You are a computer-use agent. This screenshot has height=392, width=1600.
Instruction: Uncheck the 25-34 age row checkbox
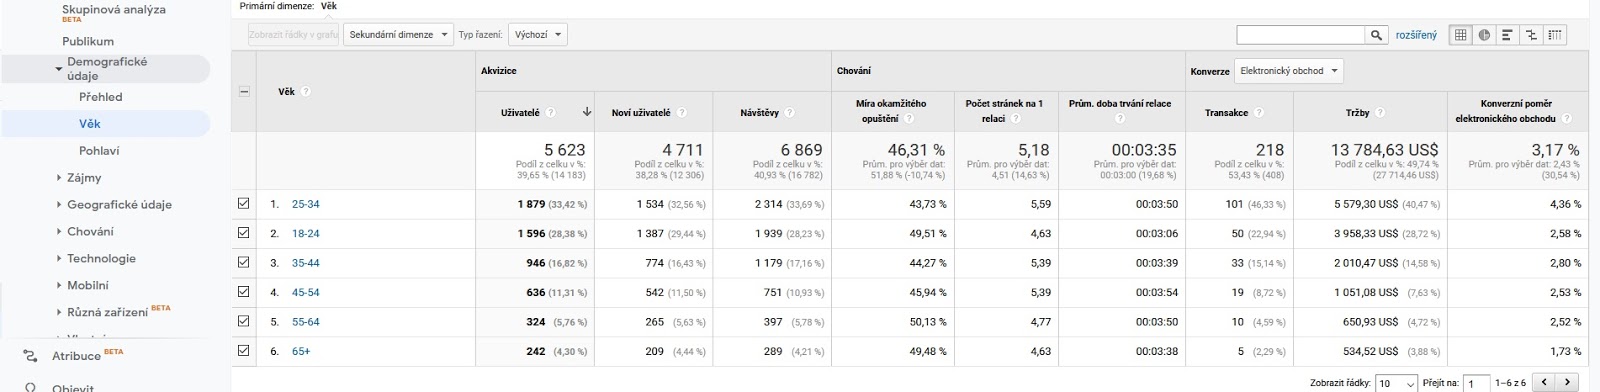pos(244,204)
